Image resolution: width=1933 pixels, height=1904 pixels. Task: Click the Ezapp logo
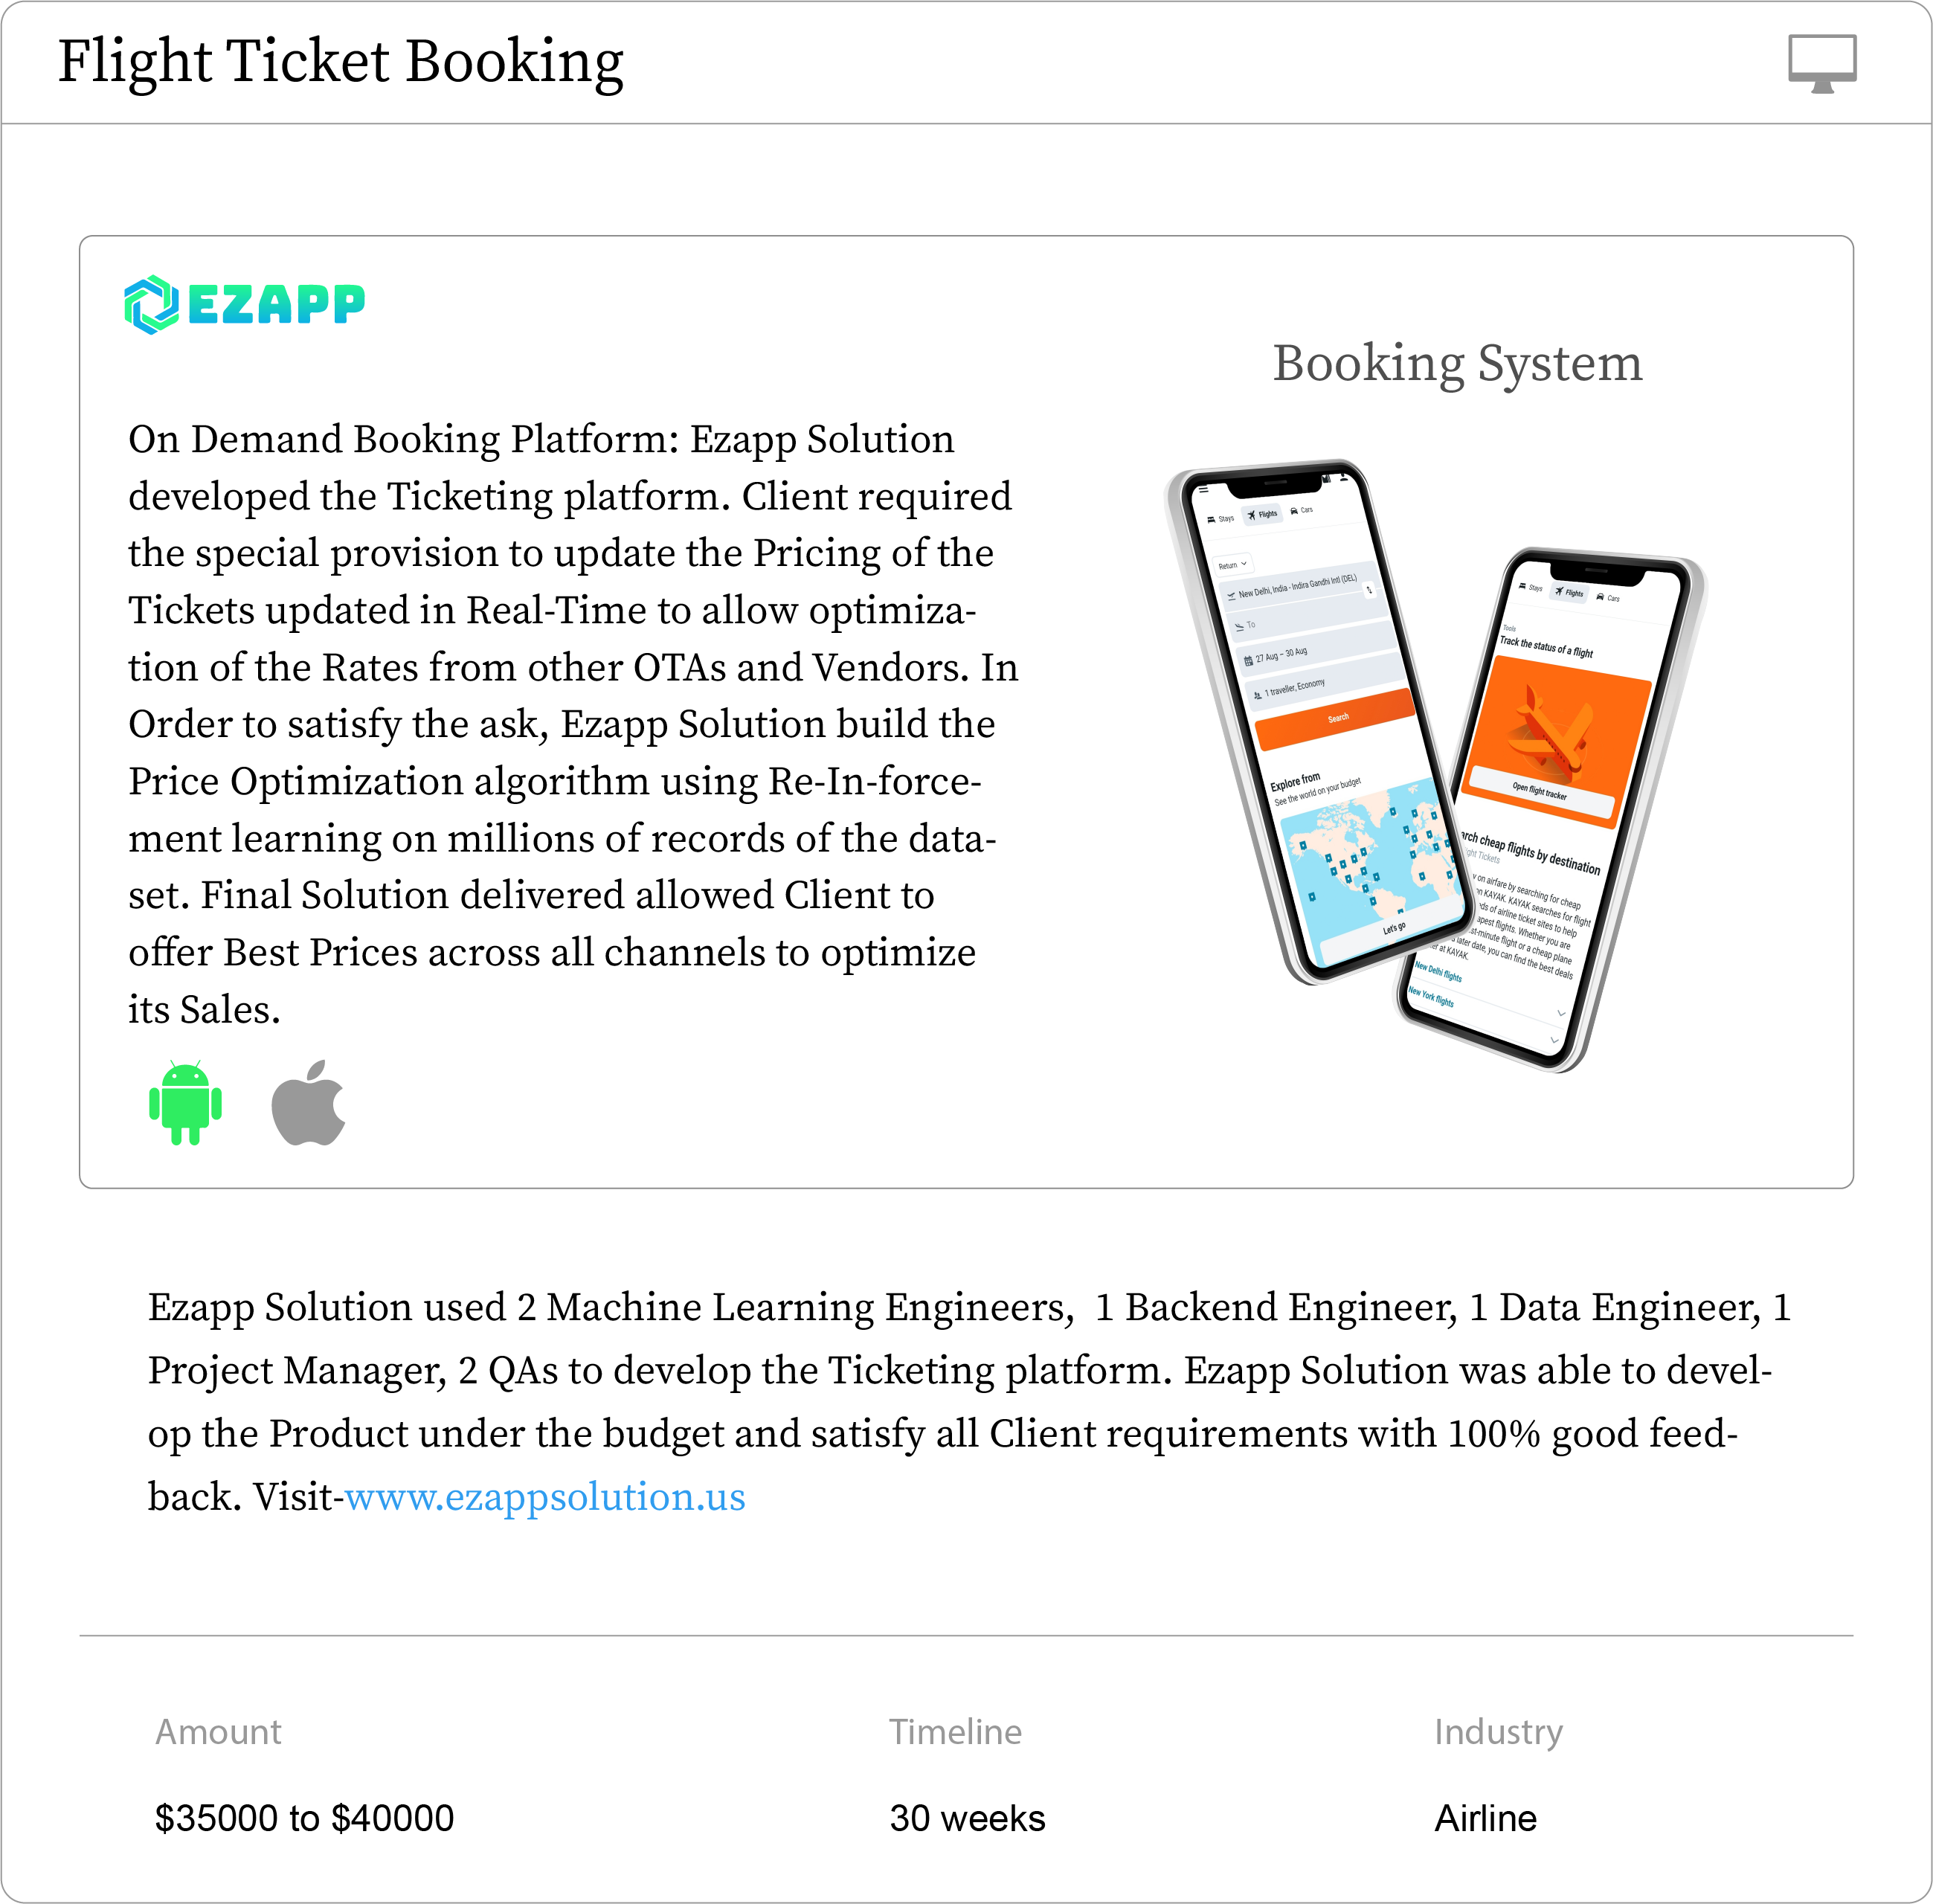point(245,304)
